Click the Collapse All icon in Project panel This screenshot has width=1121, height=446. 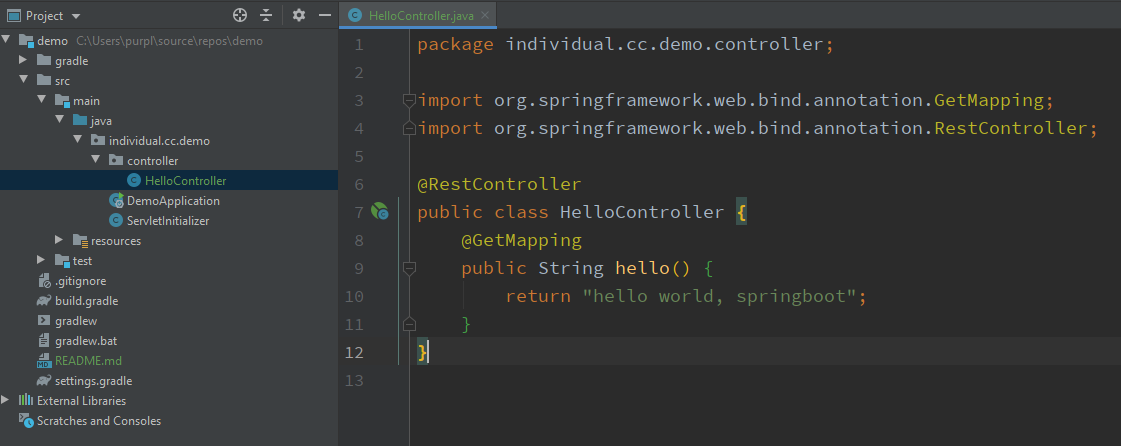click(266, 16)
